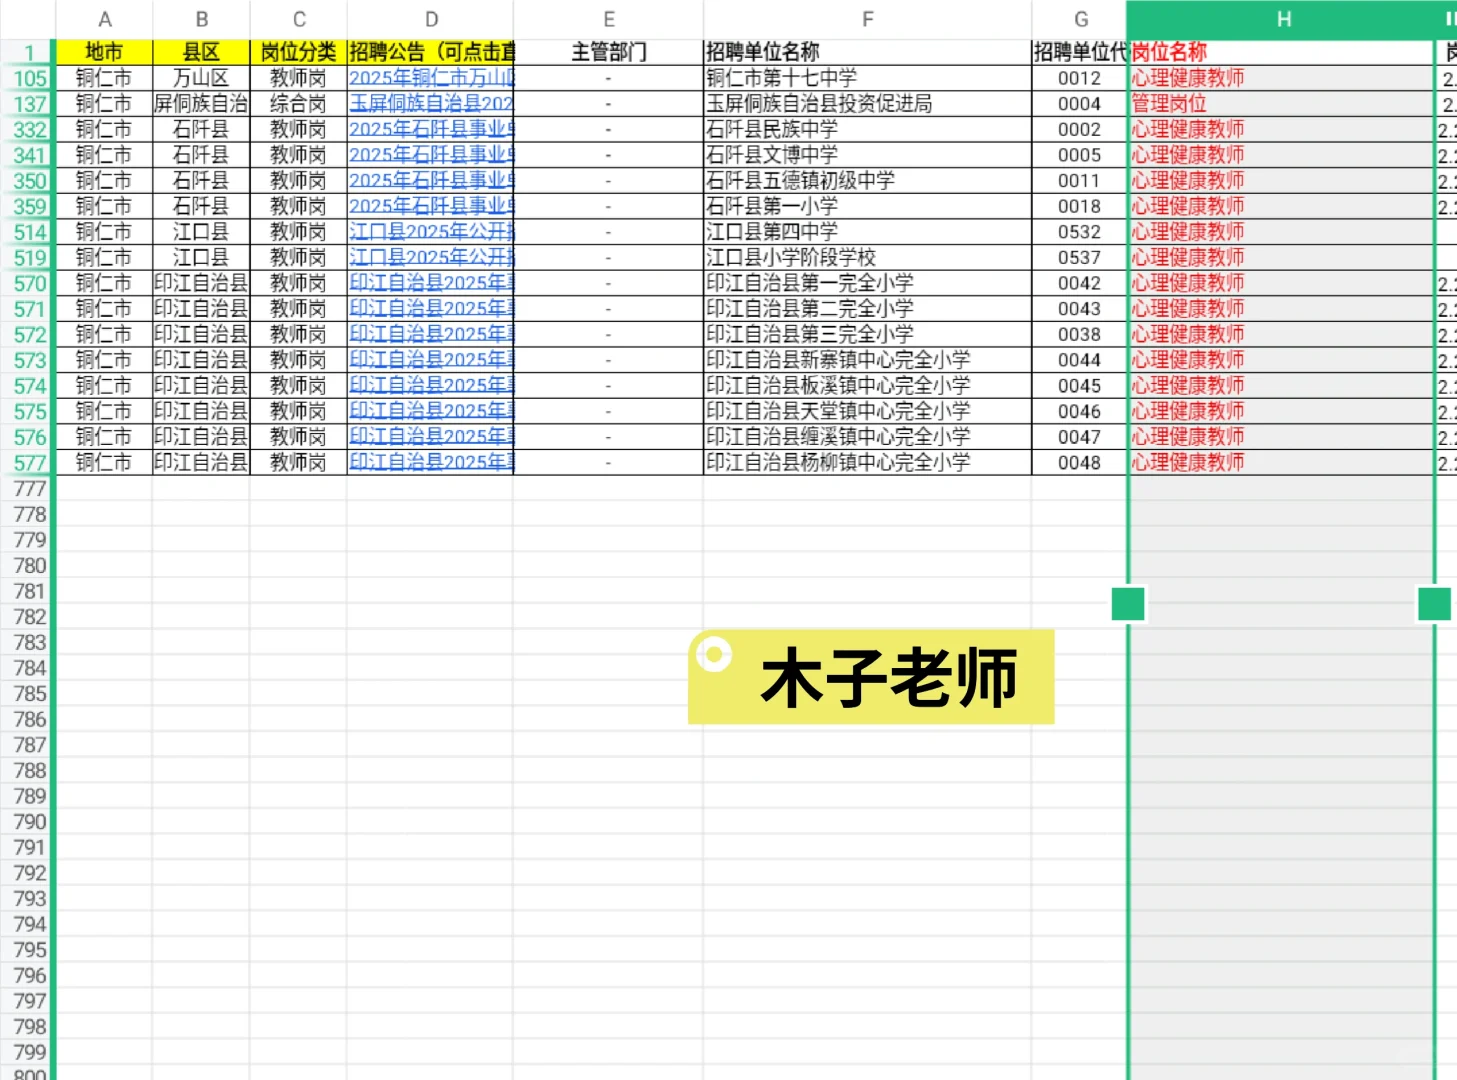Click the red 岗位名称 header cell
The image size is (1457, 1080).
tap(1281, 52)
